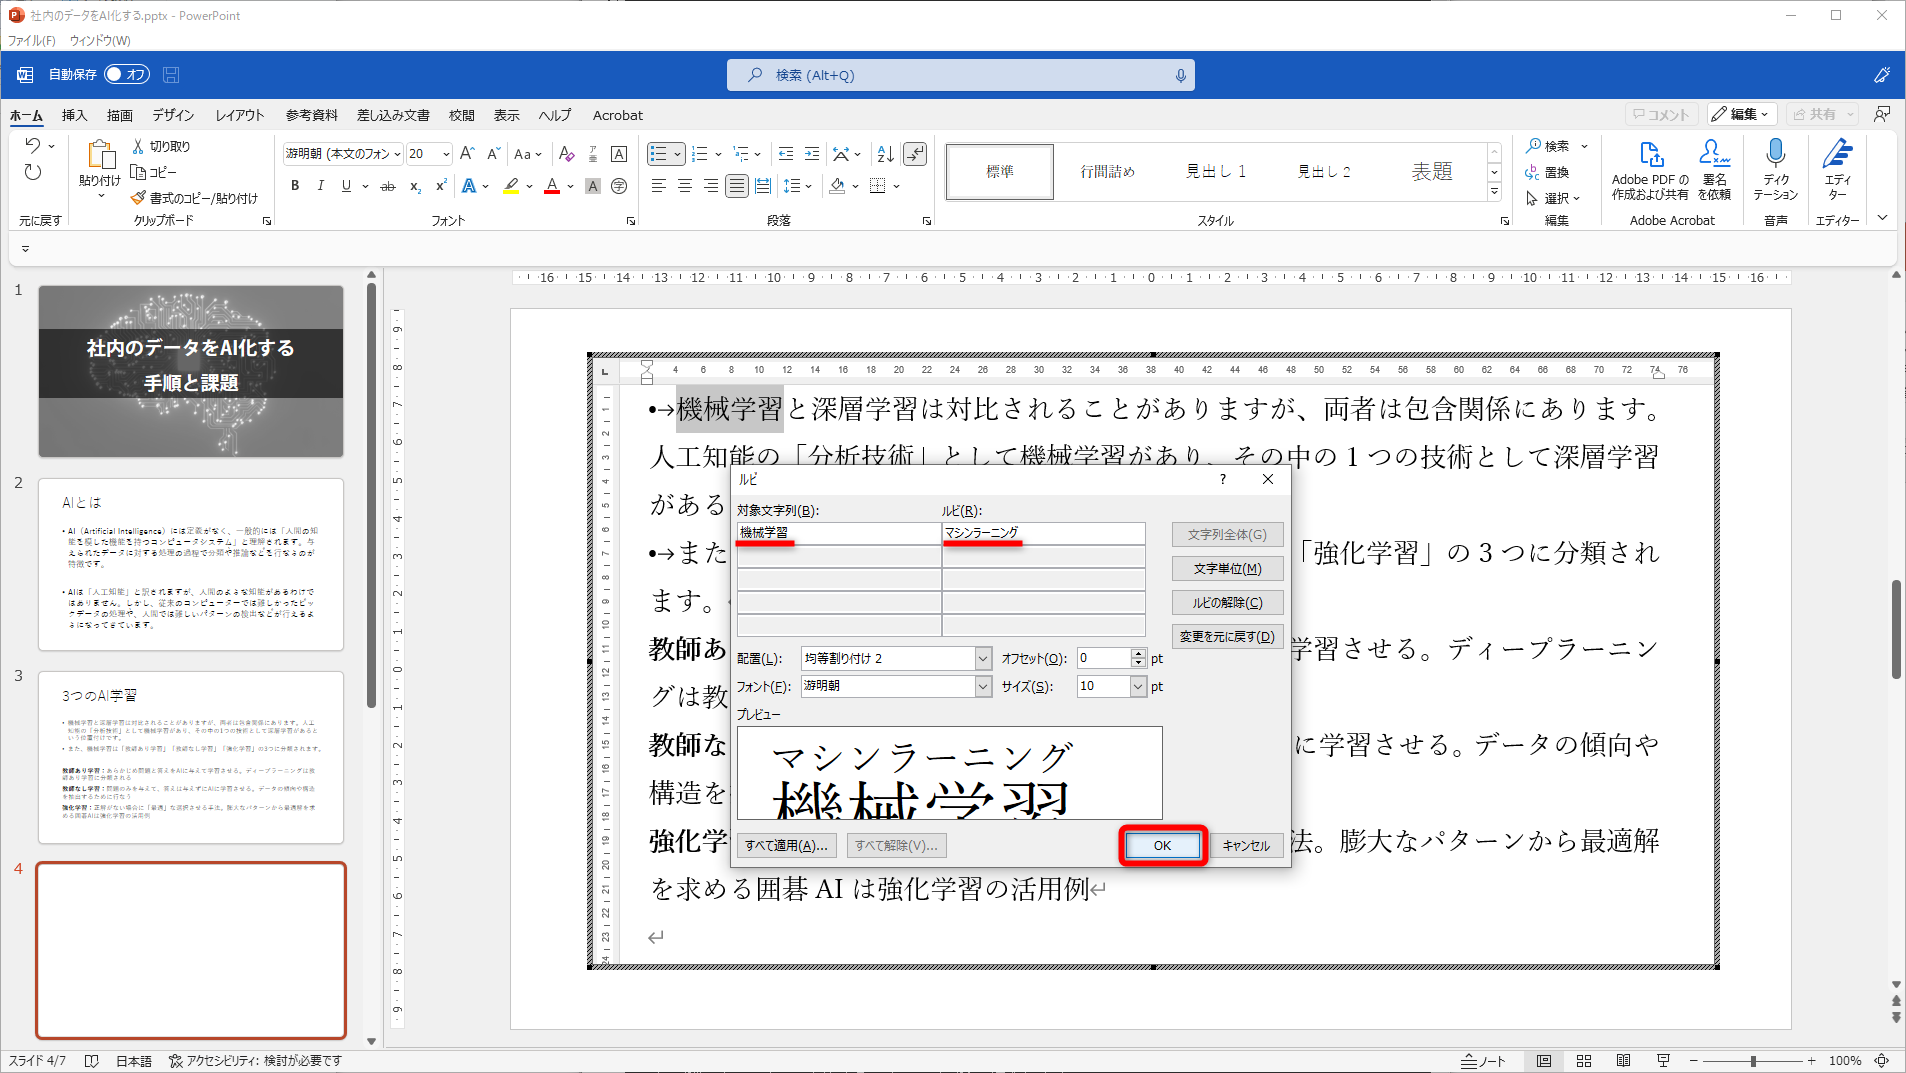Apply strikethrough formatting

coord(387,186)
